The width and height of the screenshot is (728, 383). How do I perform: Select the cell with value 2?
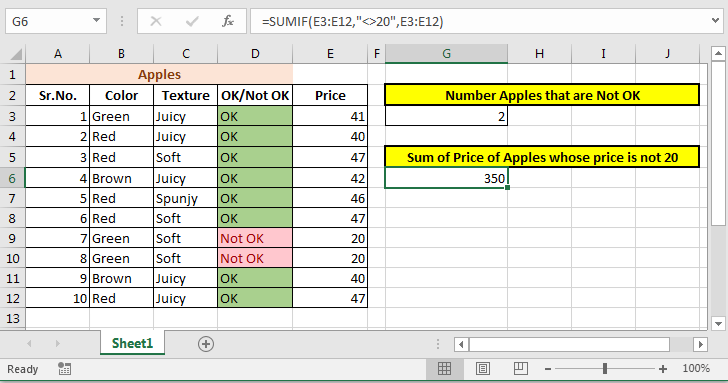(446, 116)
